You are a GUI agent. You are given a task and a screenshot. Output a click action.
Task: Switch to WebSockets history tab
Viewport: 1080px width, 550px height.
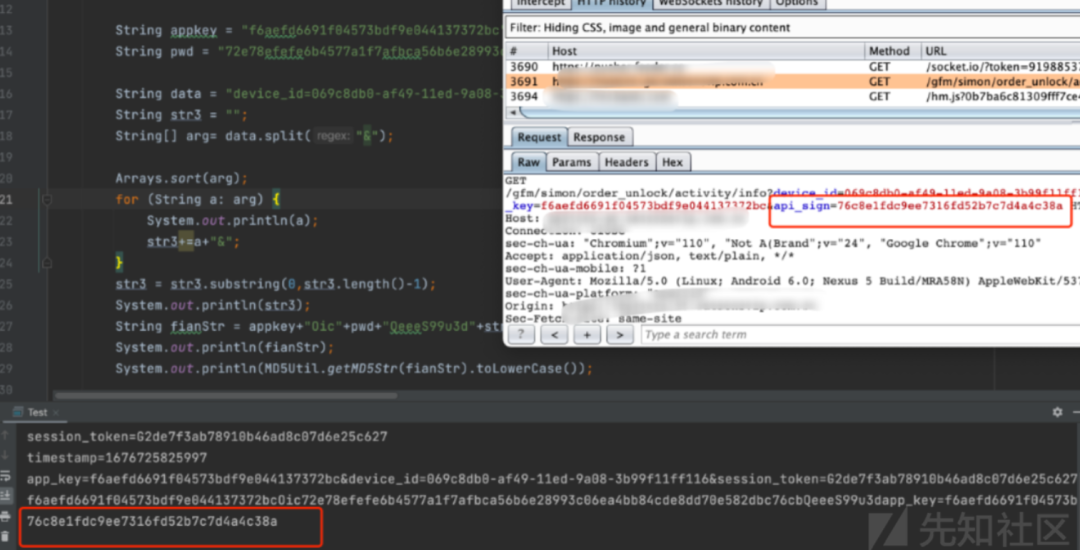710,3
